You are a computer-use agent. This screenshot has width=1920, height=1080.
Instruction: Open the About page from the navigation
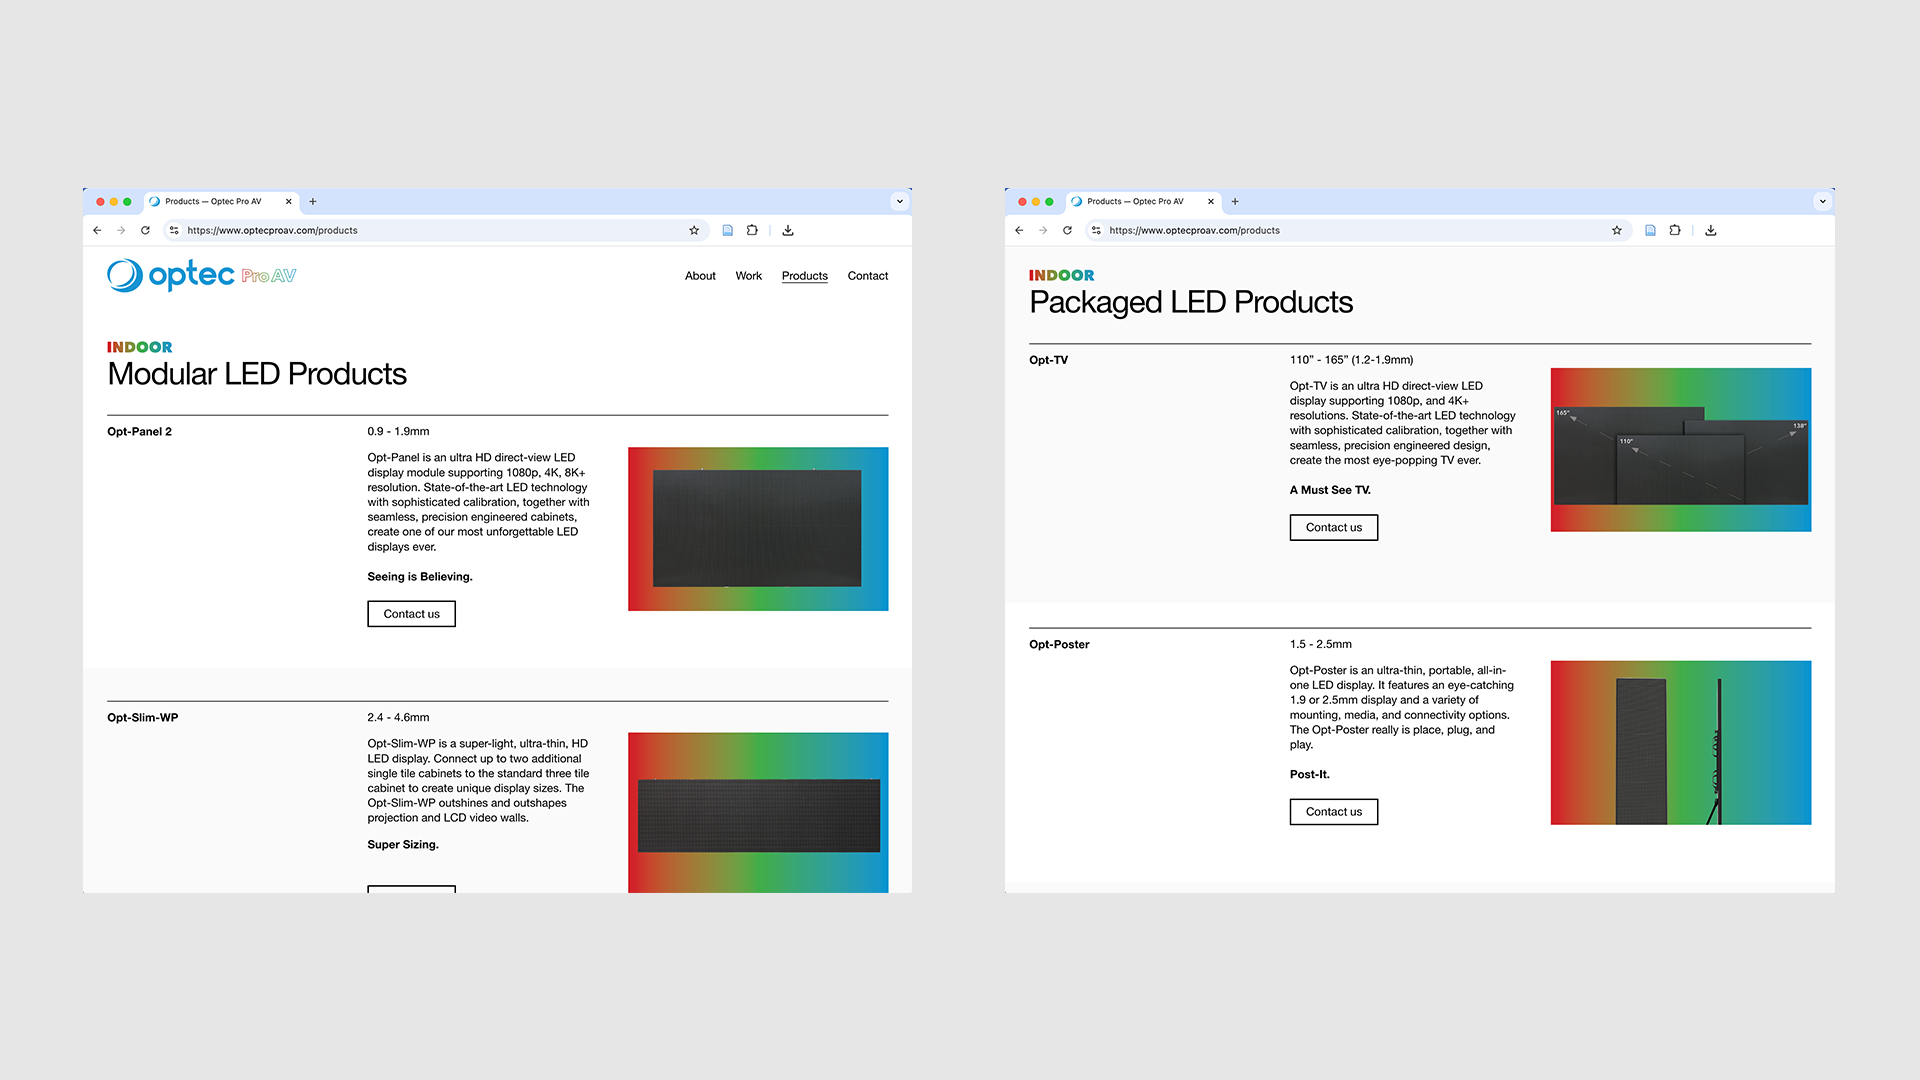tap(700, 276)
